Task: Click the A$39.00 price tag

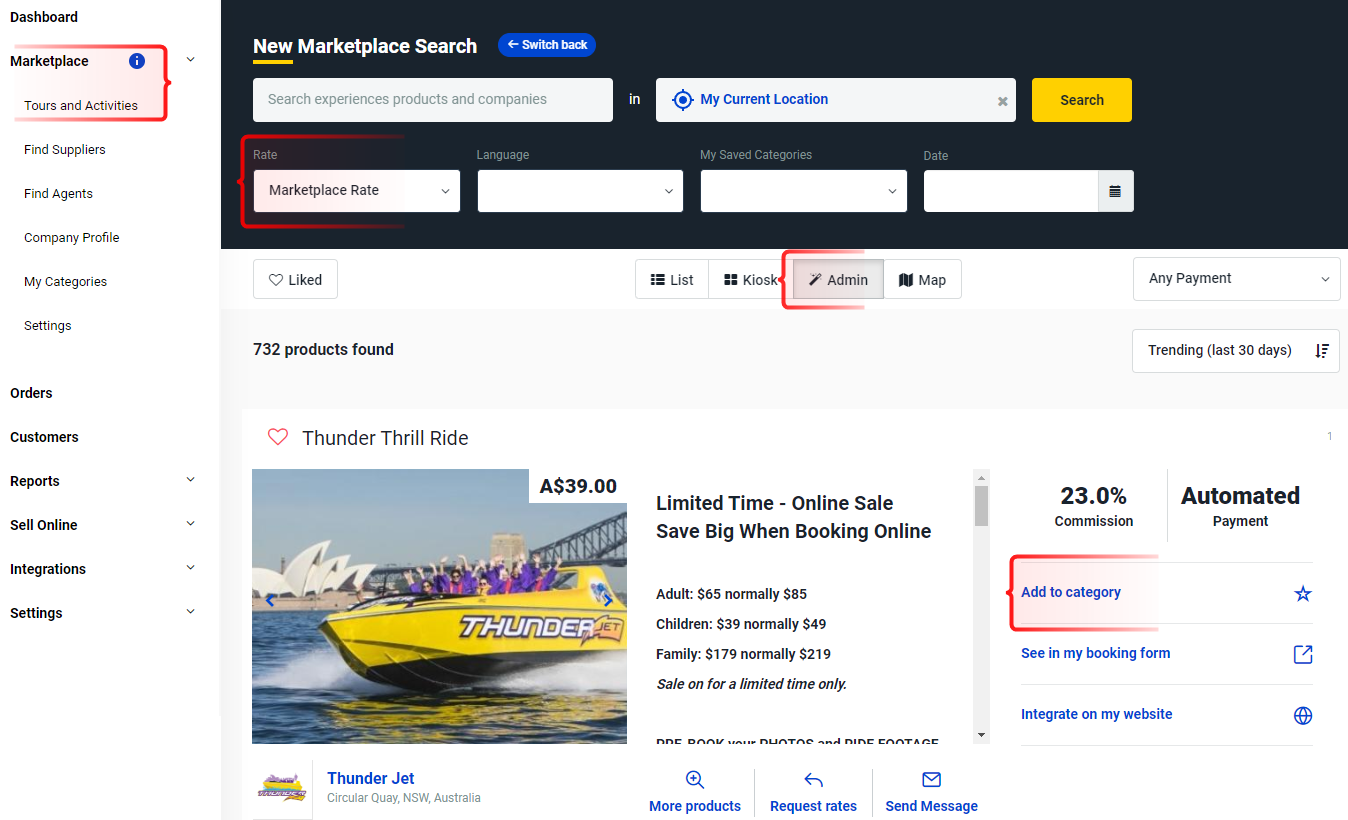Action: pos(578,487)
